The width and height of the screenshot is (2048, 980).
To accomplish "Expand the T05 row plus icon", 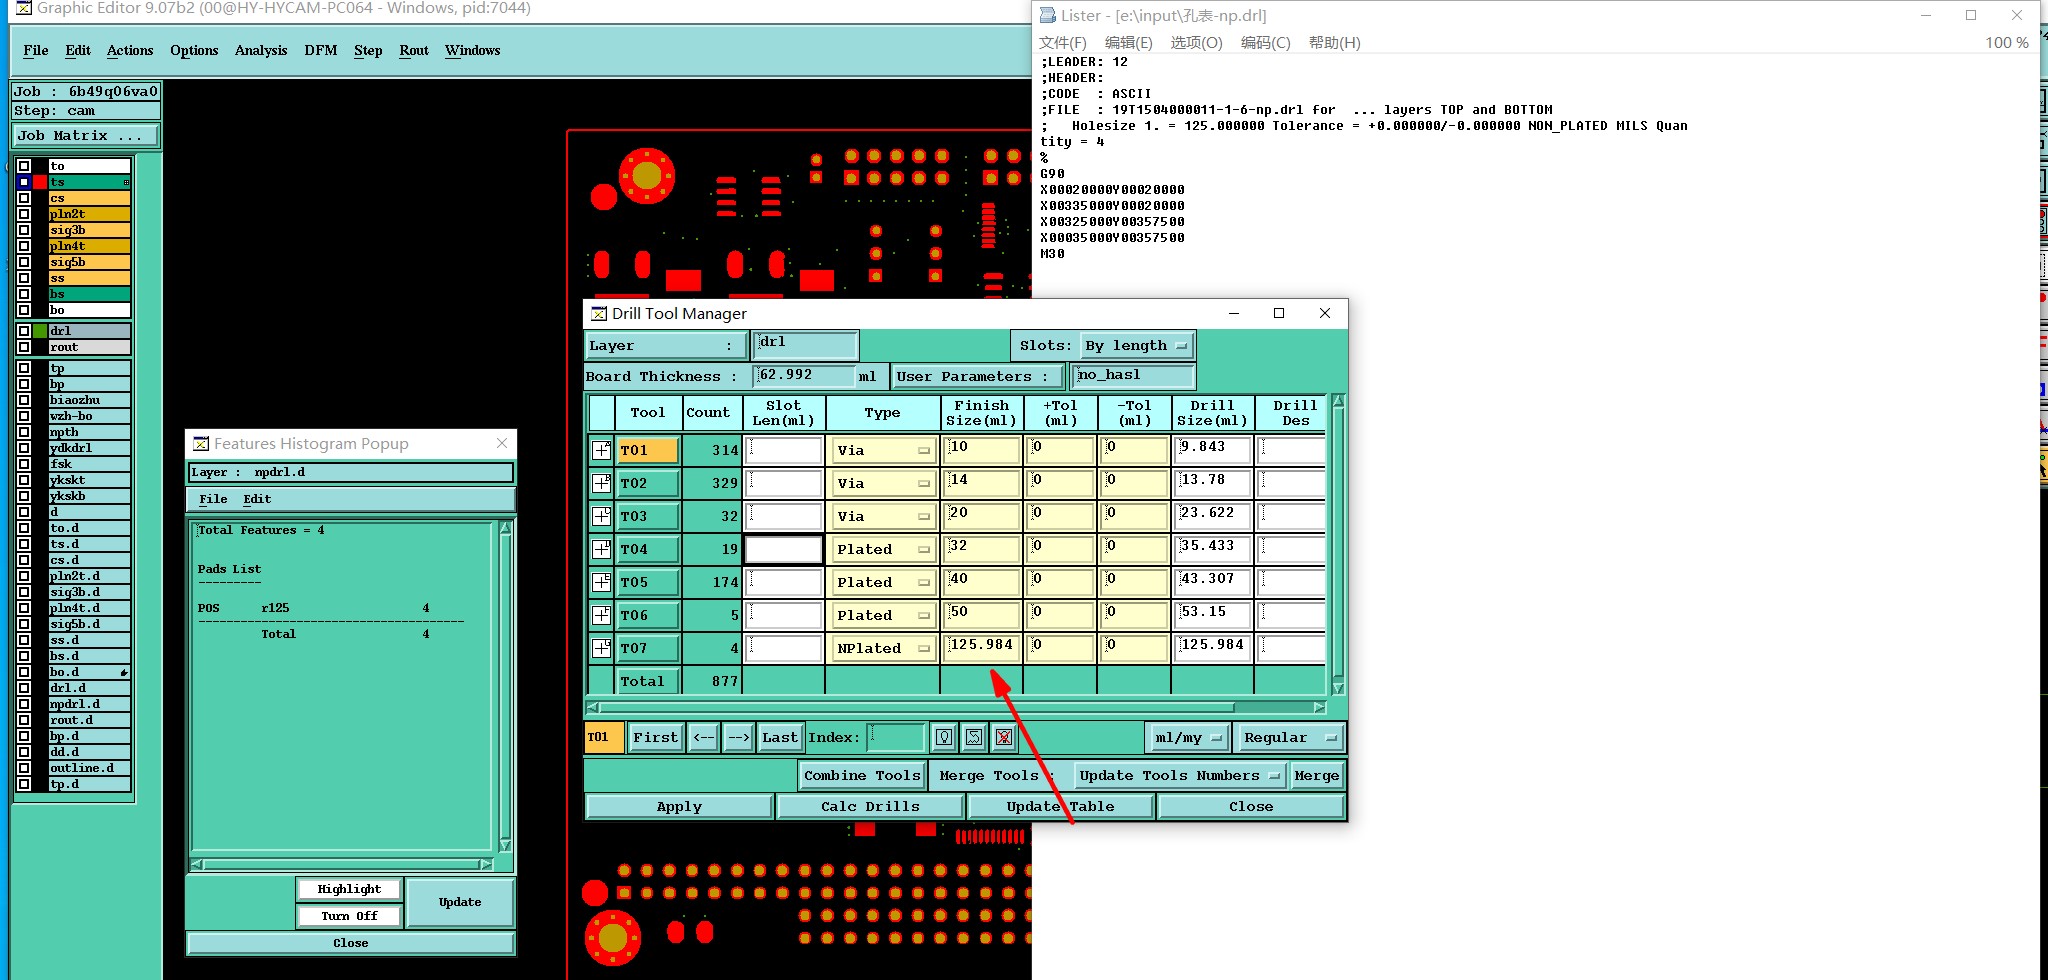I will pyautogui.click(x=601, y=582).
